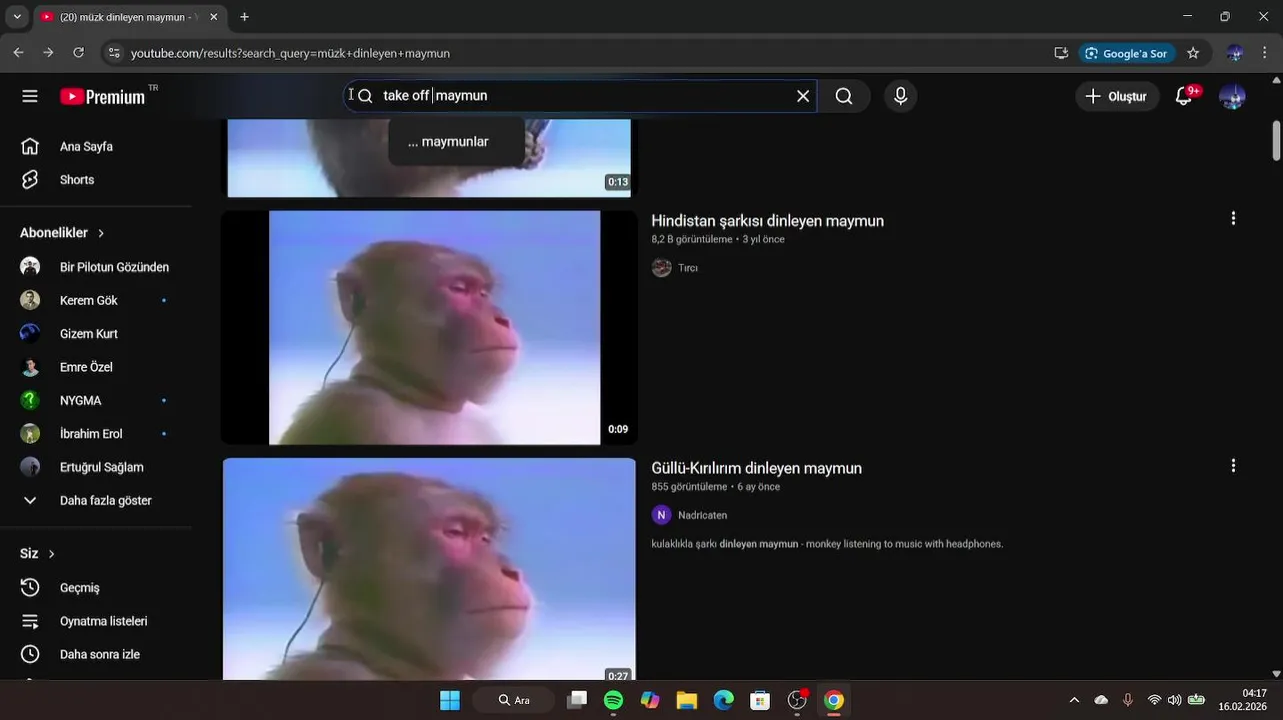Open a new browser tab
This screenshot has width=1283, height=720.
[x=244, y=17]
